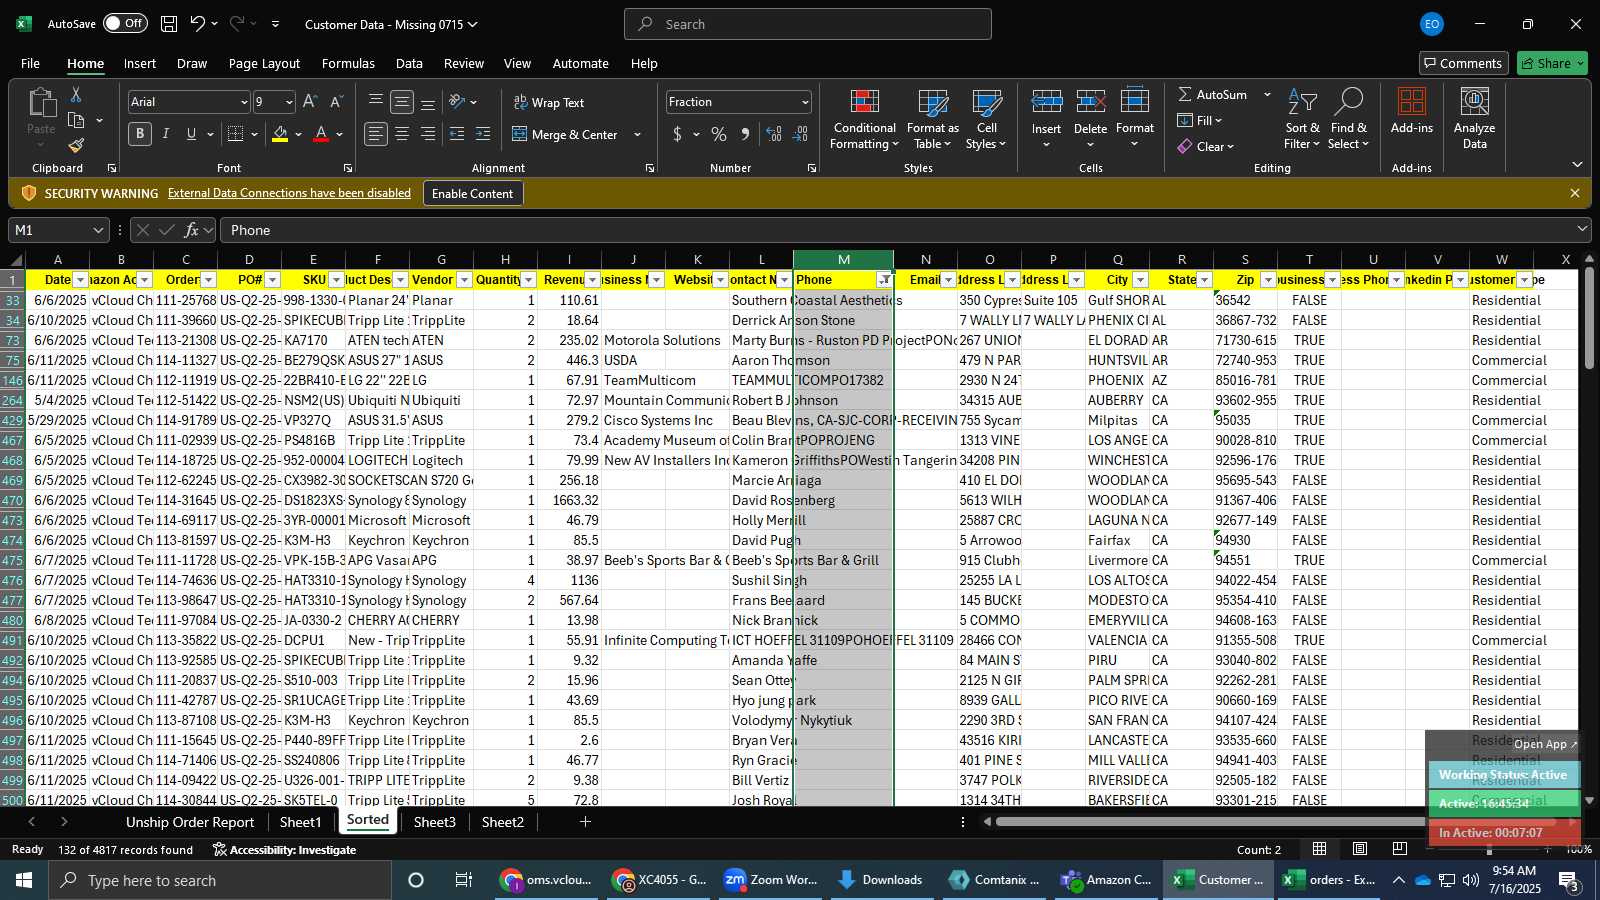
Task: Click Decrease Font Size icon
Action: coord(336,102)
